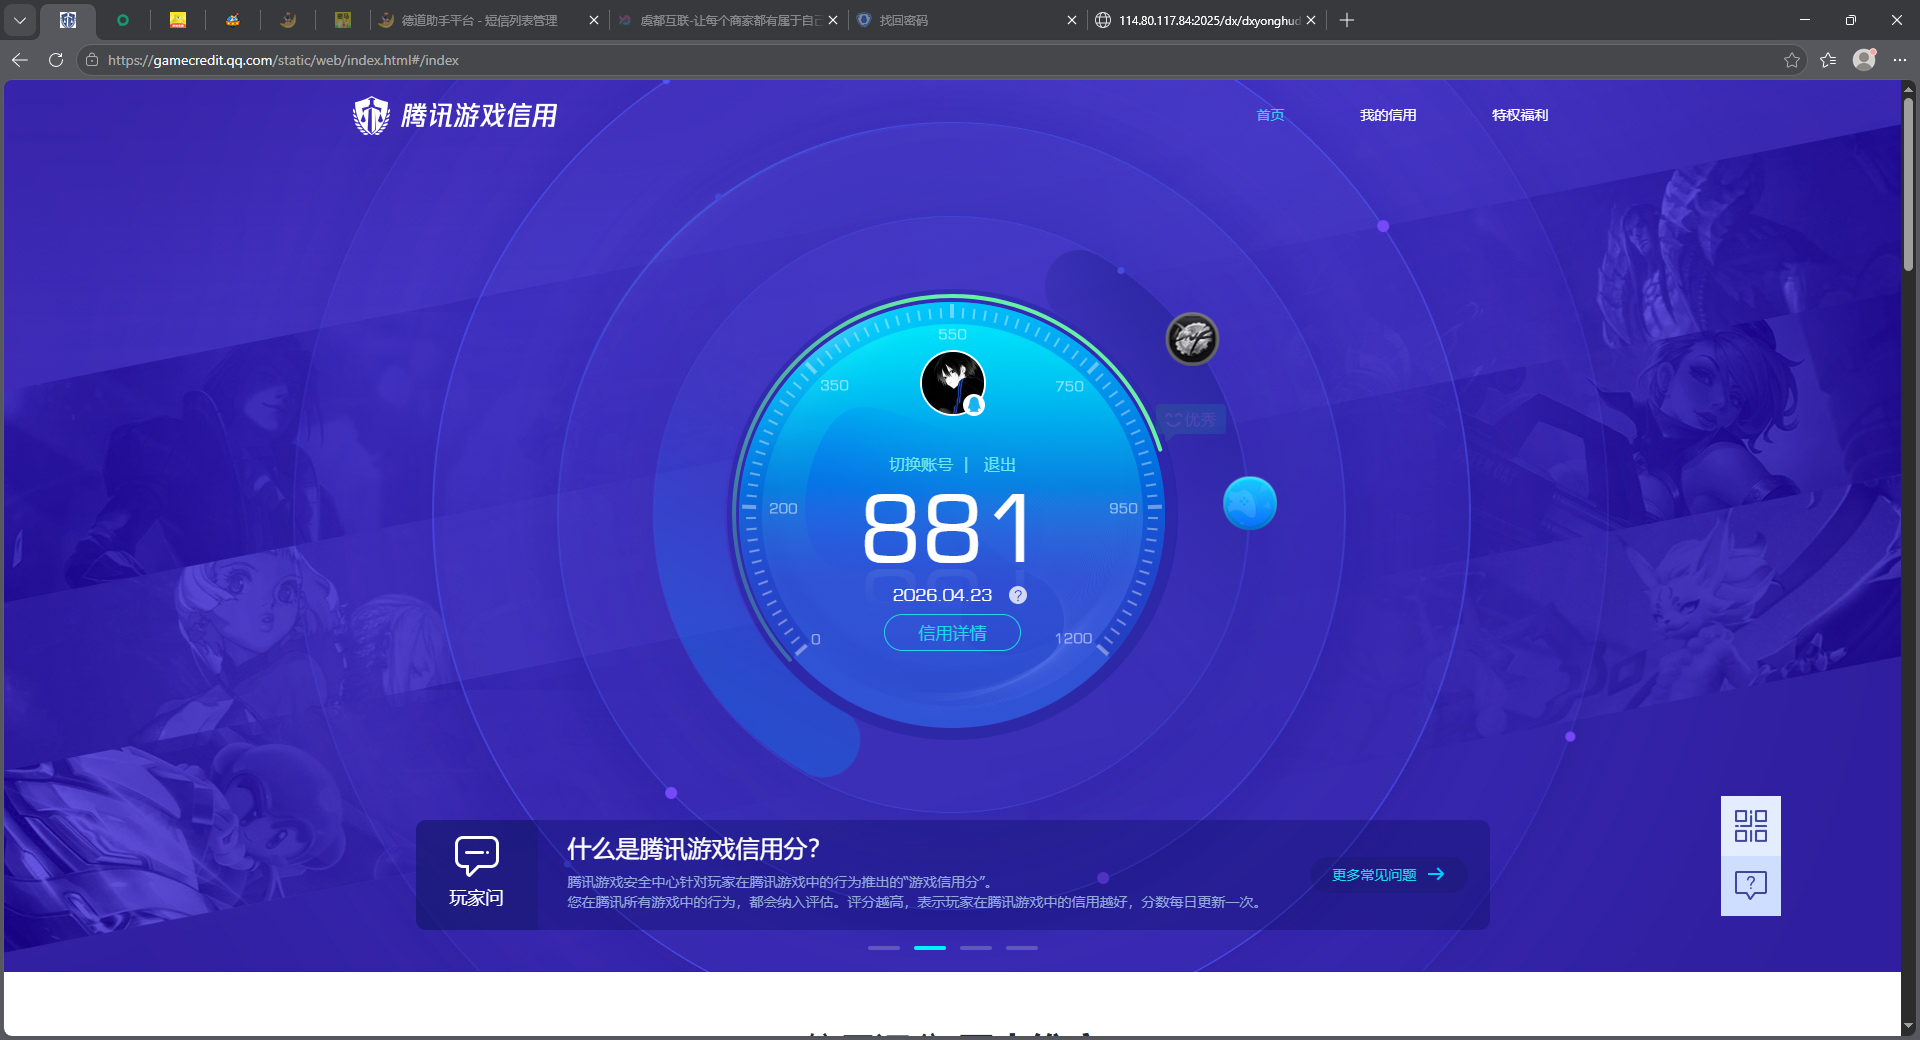Click the 玩家问 chat bubble icon
The image size is (1920, 1040).
(476, 856)
